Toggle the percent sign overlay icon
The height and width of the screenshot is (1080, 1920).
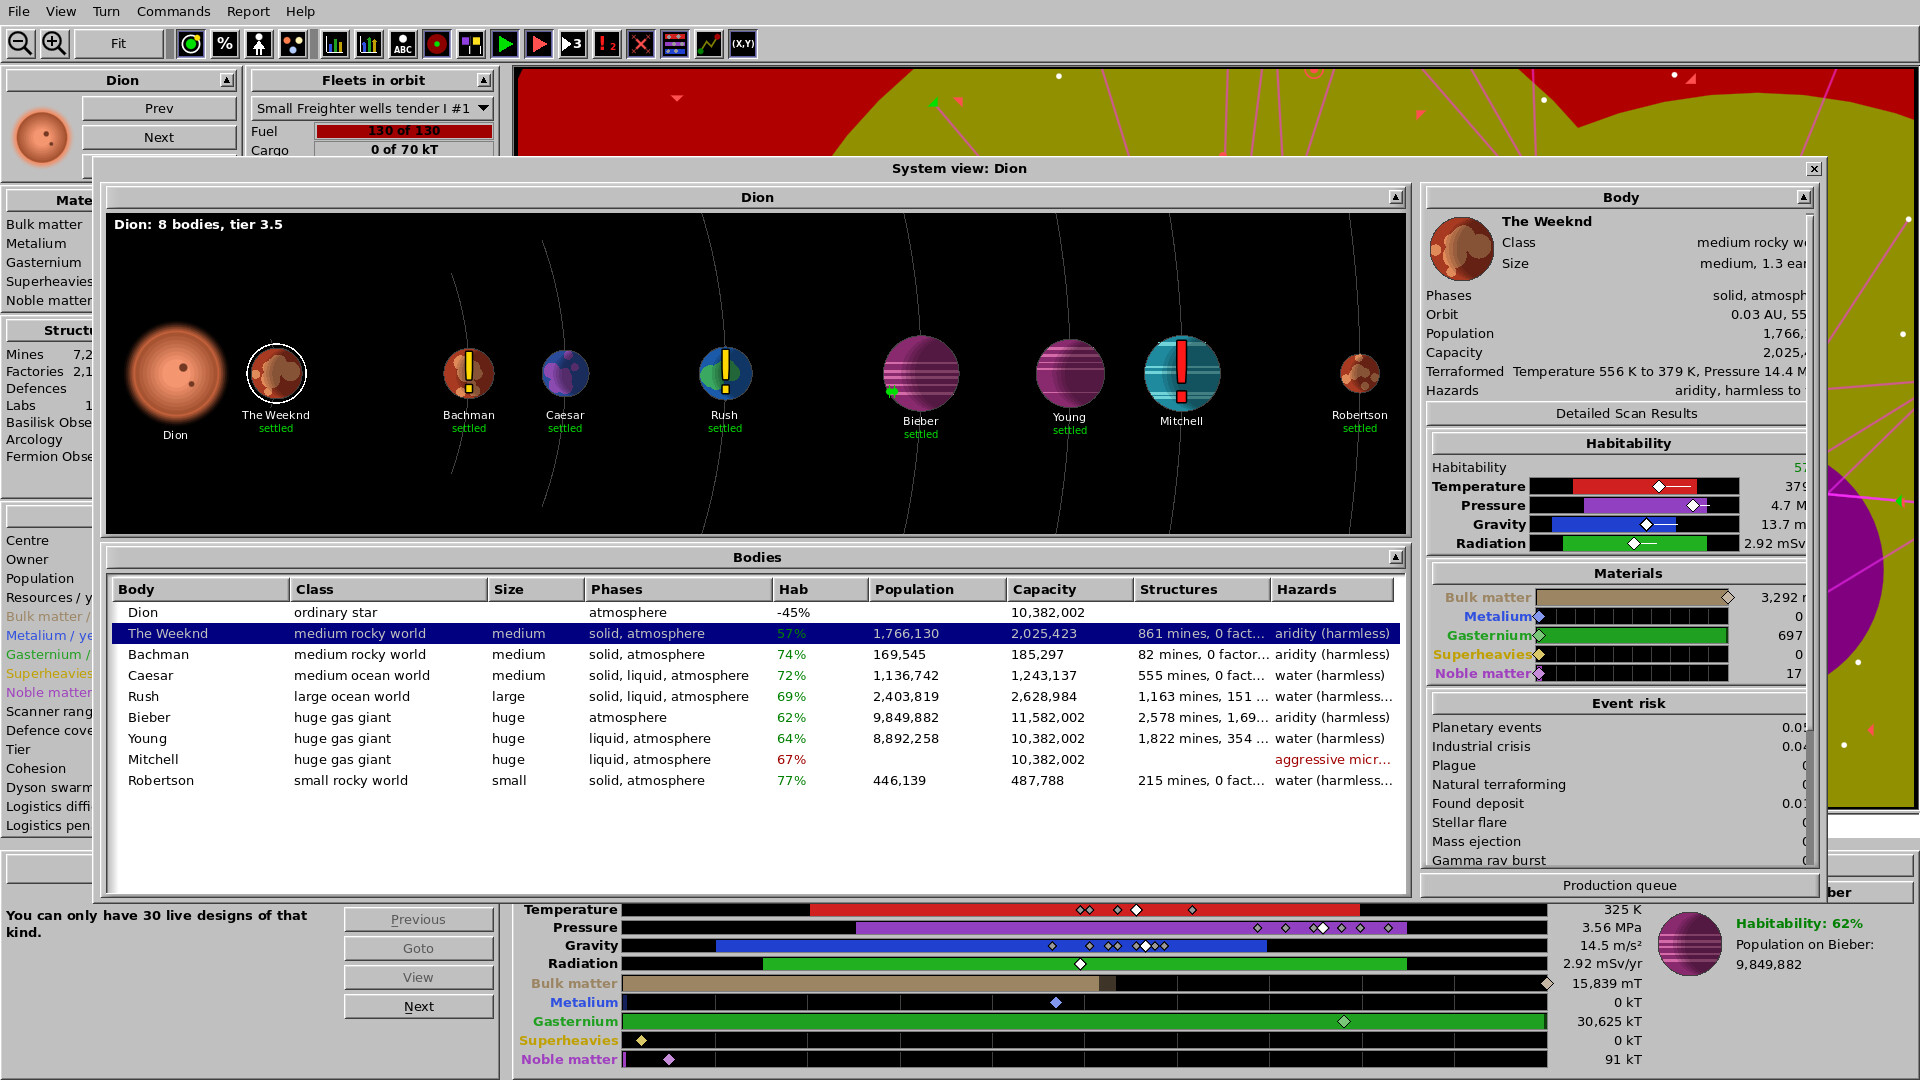(x=225, y=44)
